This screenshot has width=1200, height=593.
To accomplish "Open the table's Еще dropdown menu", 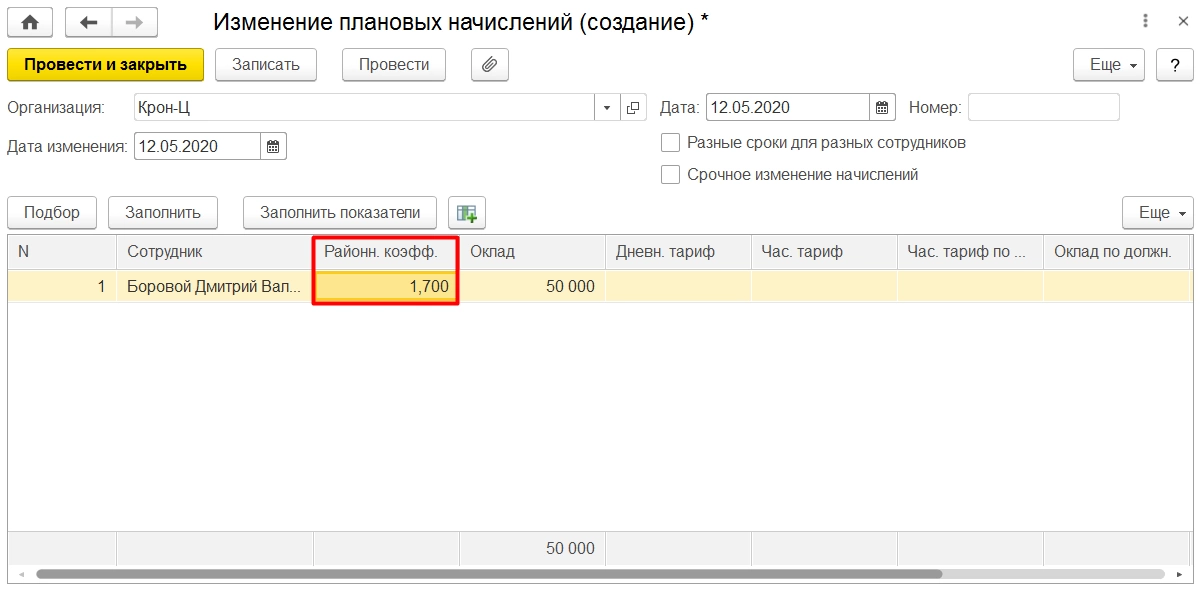I will click(x=1158, y=212).
